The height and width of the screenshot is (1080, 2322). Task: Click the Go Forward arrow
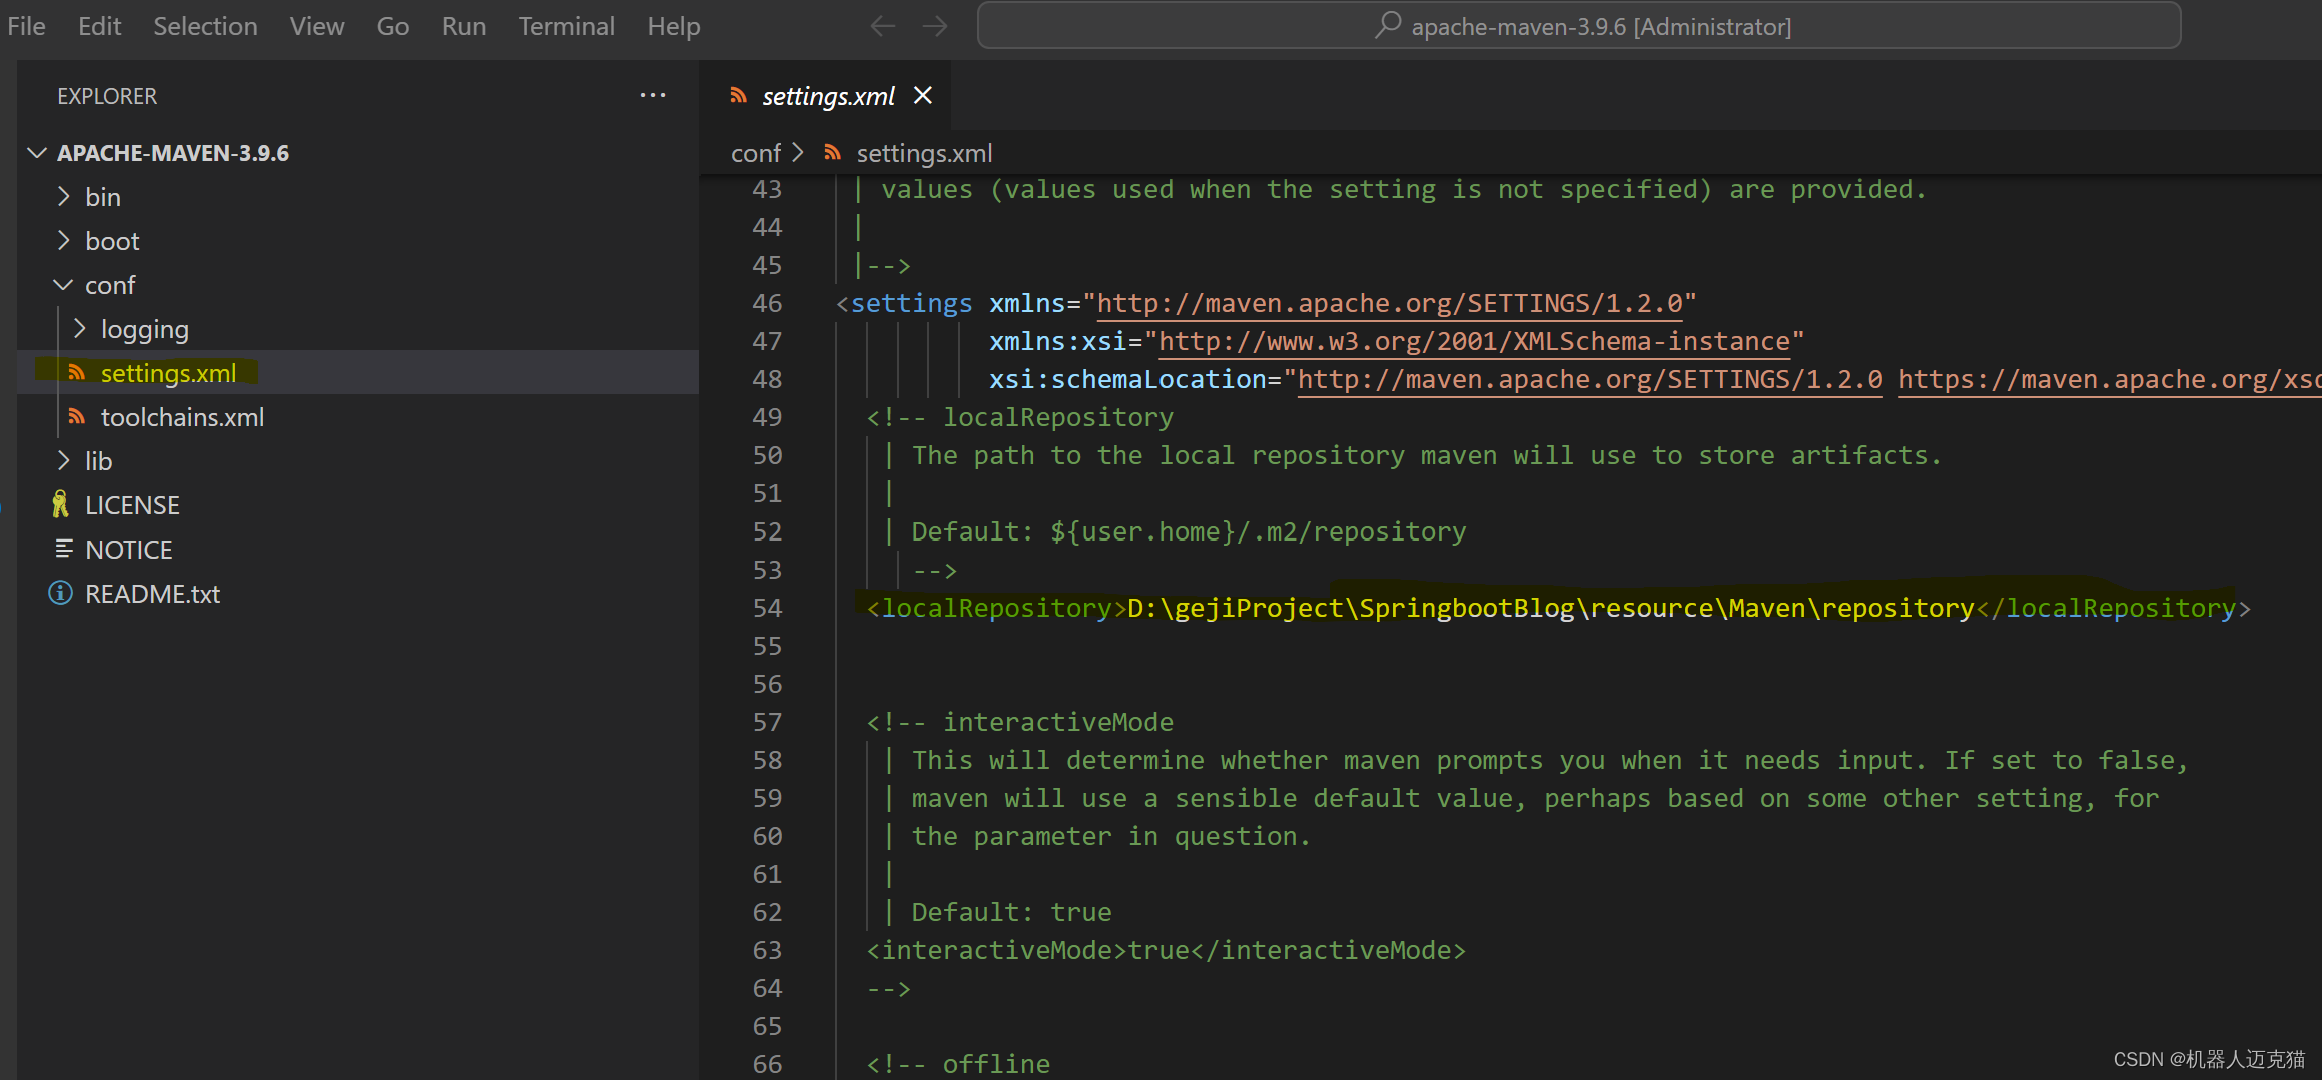(x=935, y=26)
